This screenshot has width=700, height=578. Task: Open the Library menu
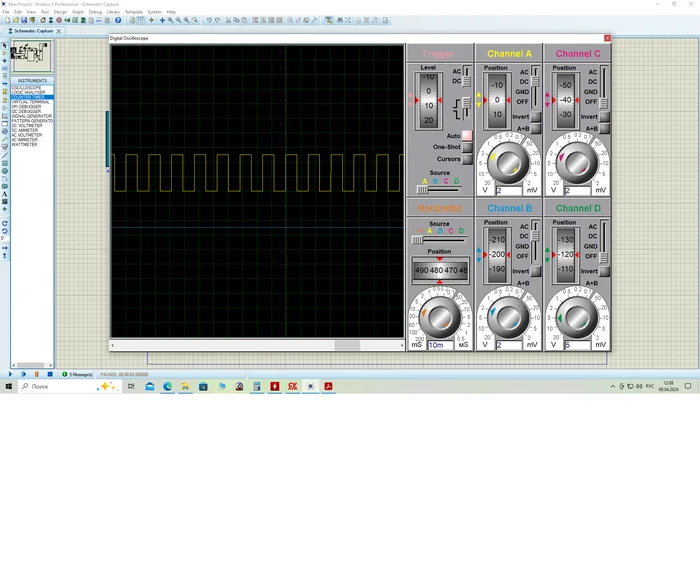click(112, 12)
